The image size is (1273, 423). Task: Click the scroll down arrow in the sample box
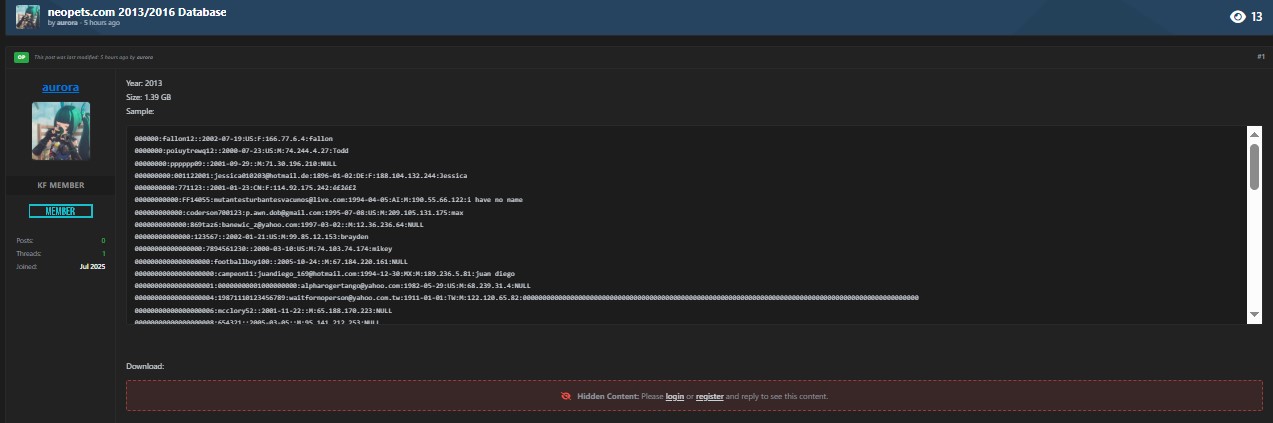pyautogui.click(x=1254, y=315)
